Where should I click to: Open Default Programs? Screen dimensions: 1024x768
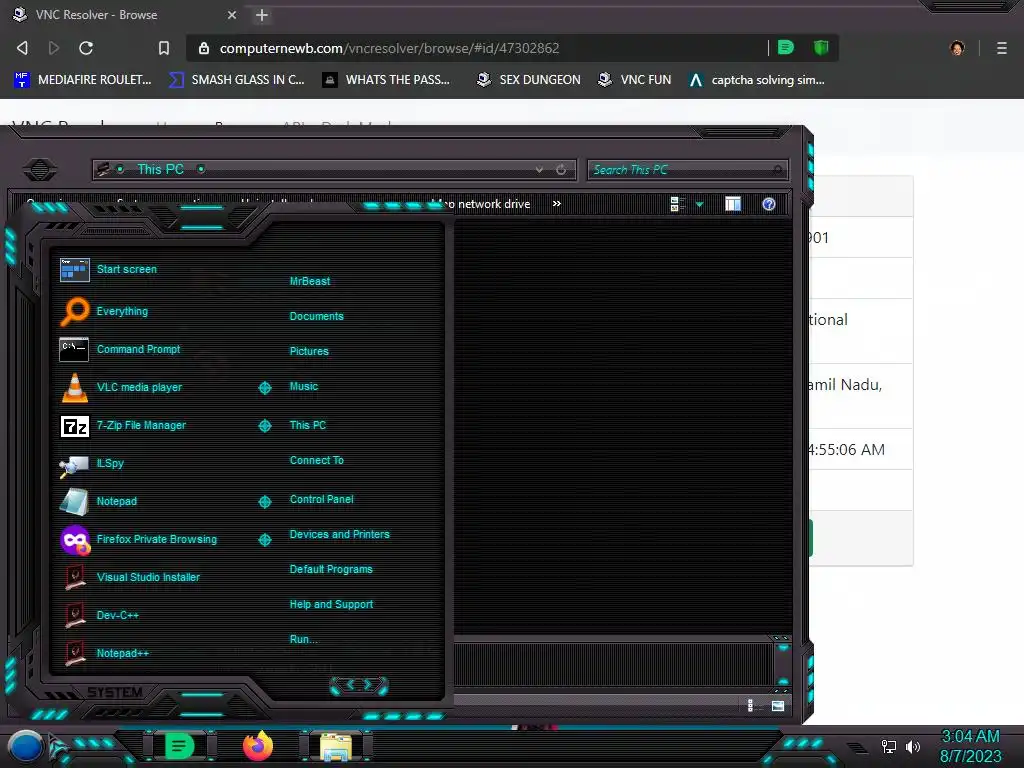(x=331, y=569)
